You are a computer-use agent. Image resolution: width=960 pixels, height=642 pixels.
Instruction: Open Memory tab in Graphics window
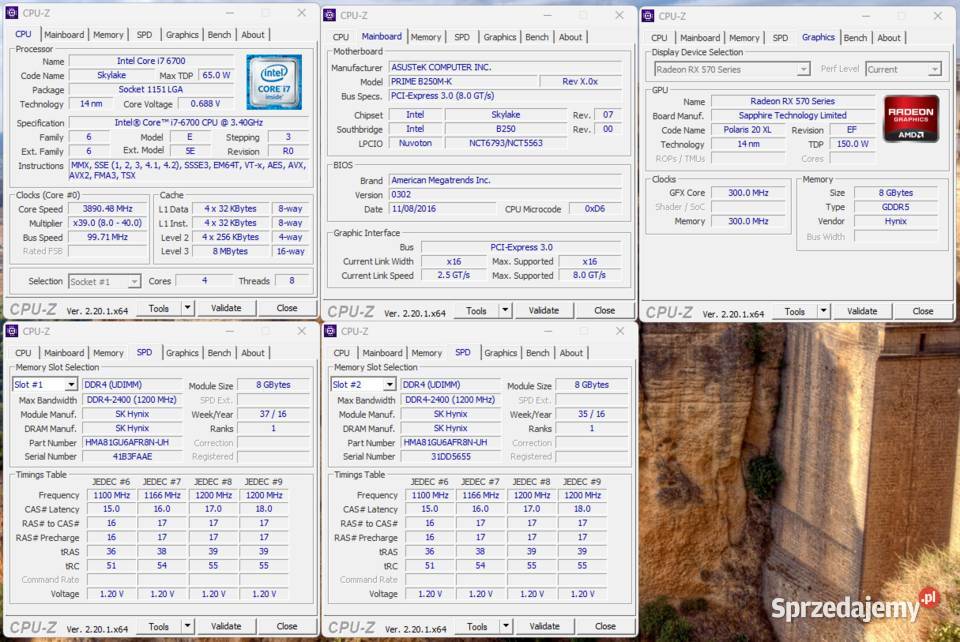744,38
